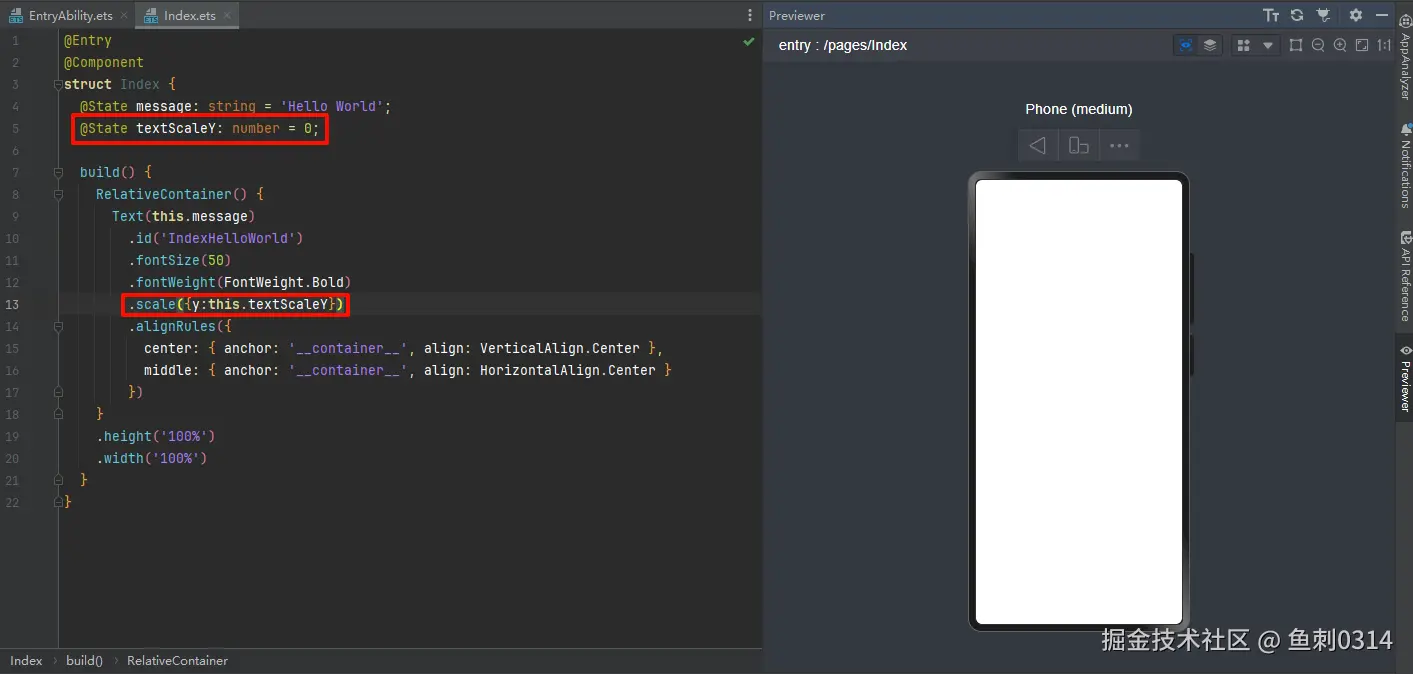
Task: Click .width('100%') on line 20
Action: pyautogui.click(x=152, y=458)
